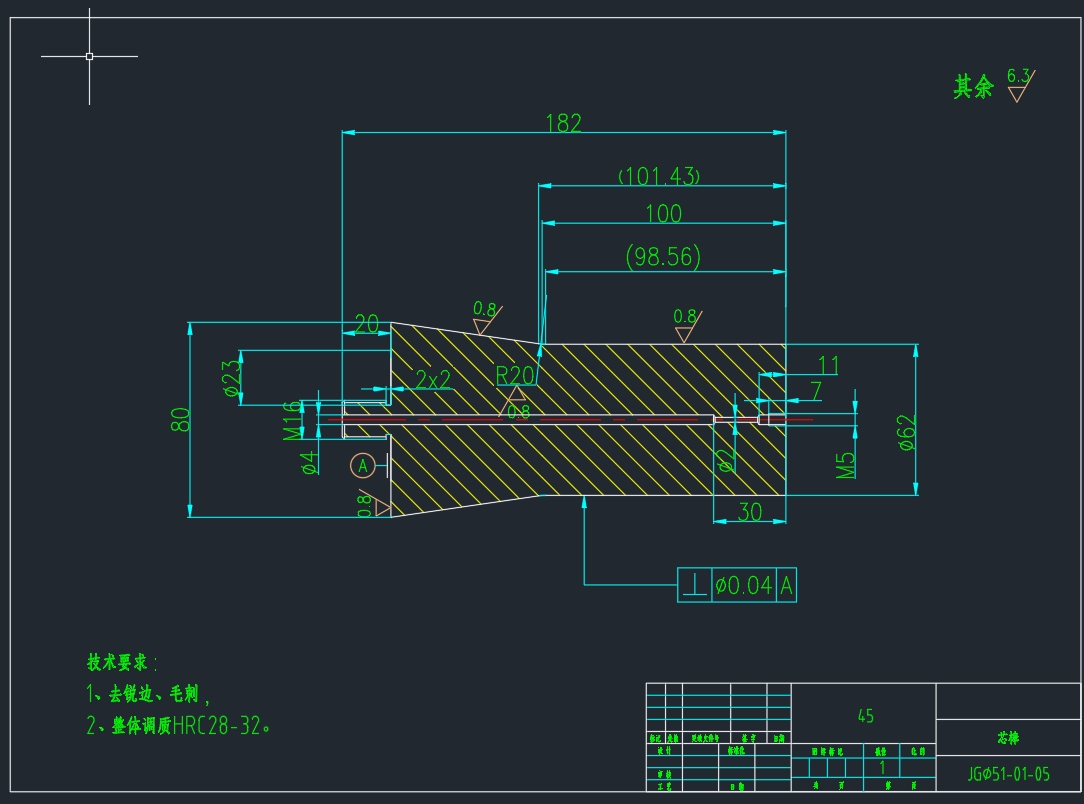Select the 0.8 roughness symbol below R20
The height and width of the screenshot is (804, 1084).
(516, 404)
